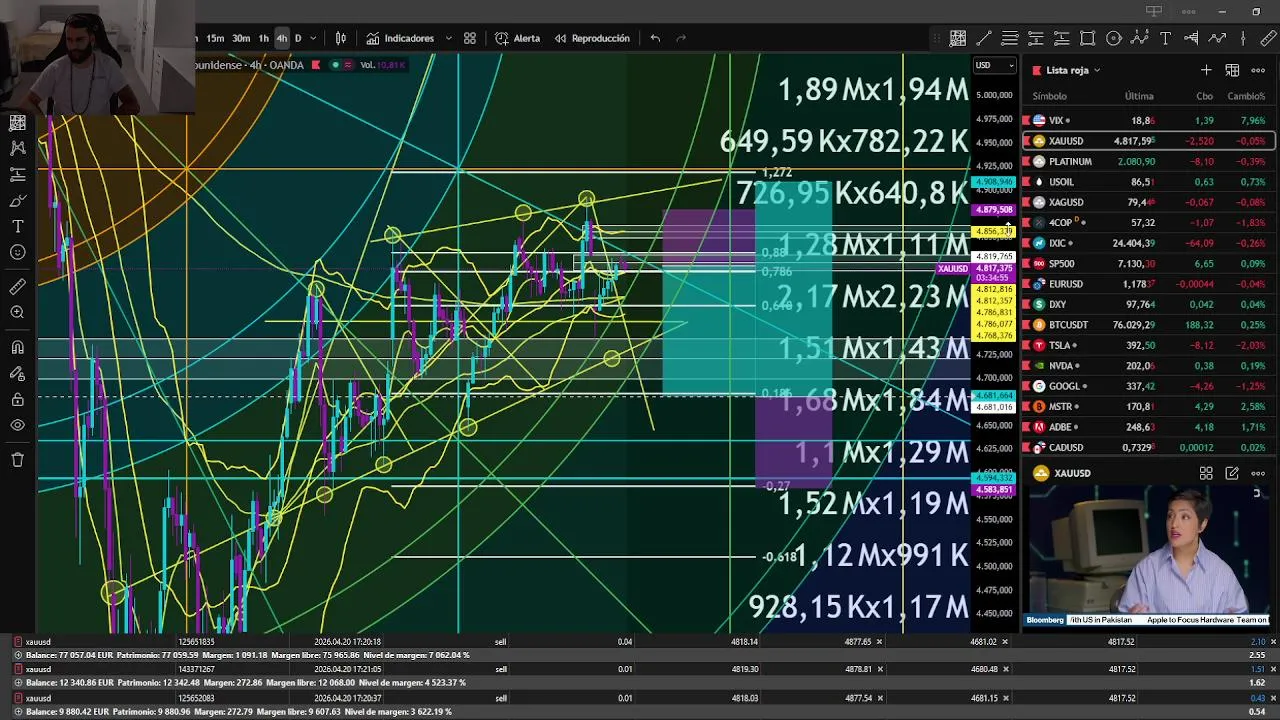Open the Indicadores panel
1280x720 pixels.
400,38
